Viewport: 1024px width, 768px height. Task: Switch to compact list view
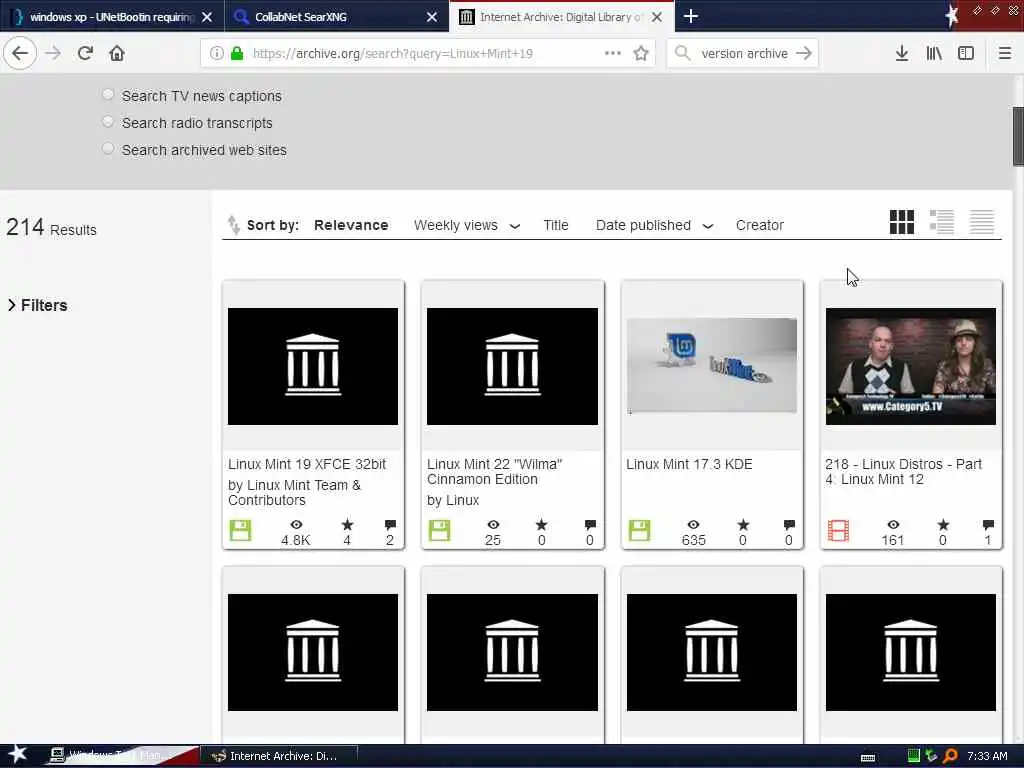click(x=982, y=222)
